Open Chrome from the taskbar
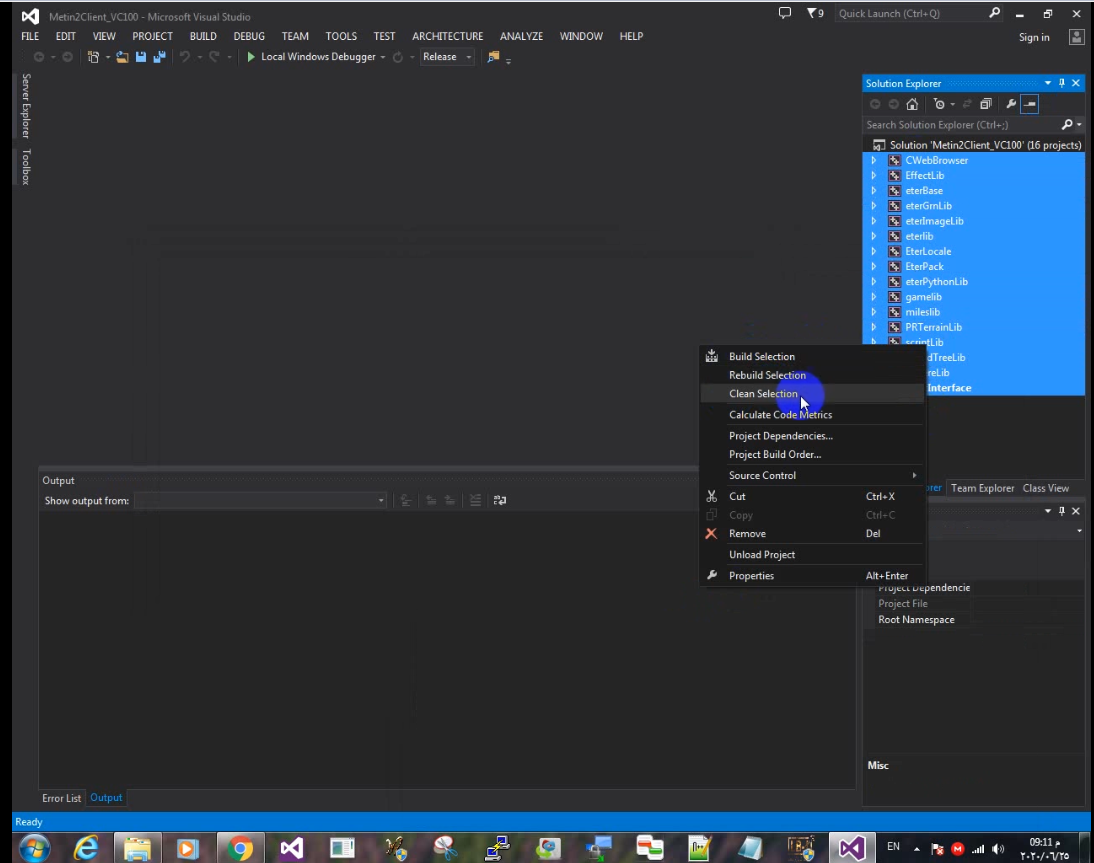 point(240,848)
